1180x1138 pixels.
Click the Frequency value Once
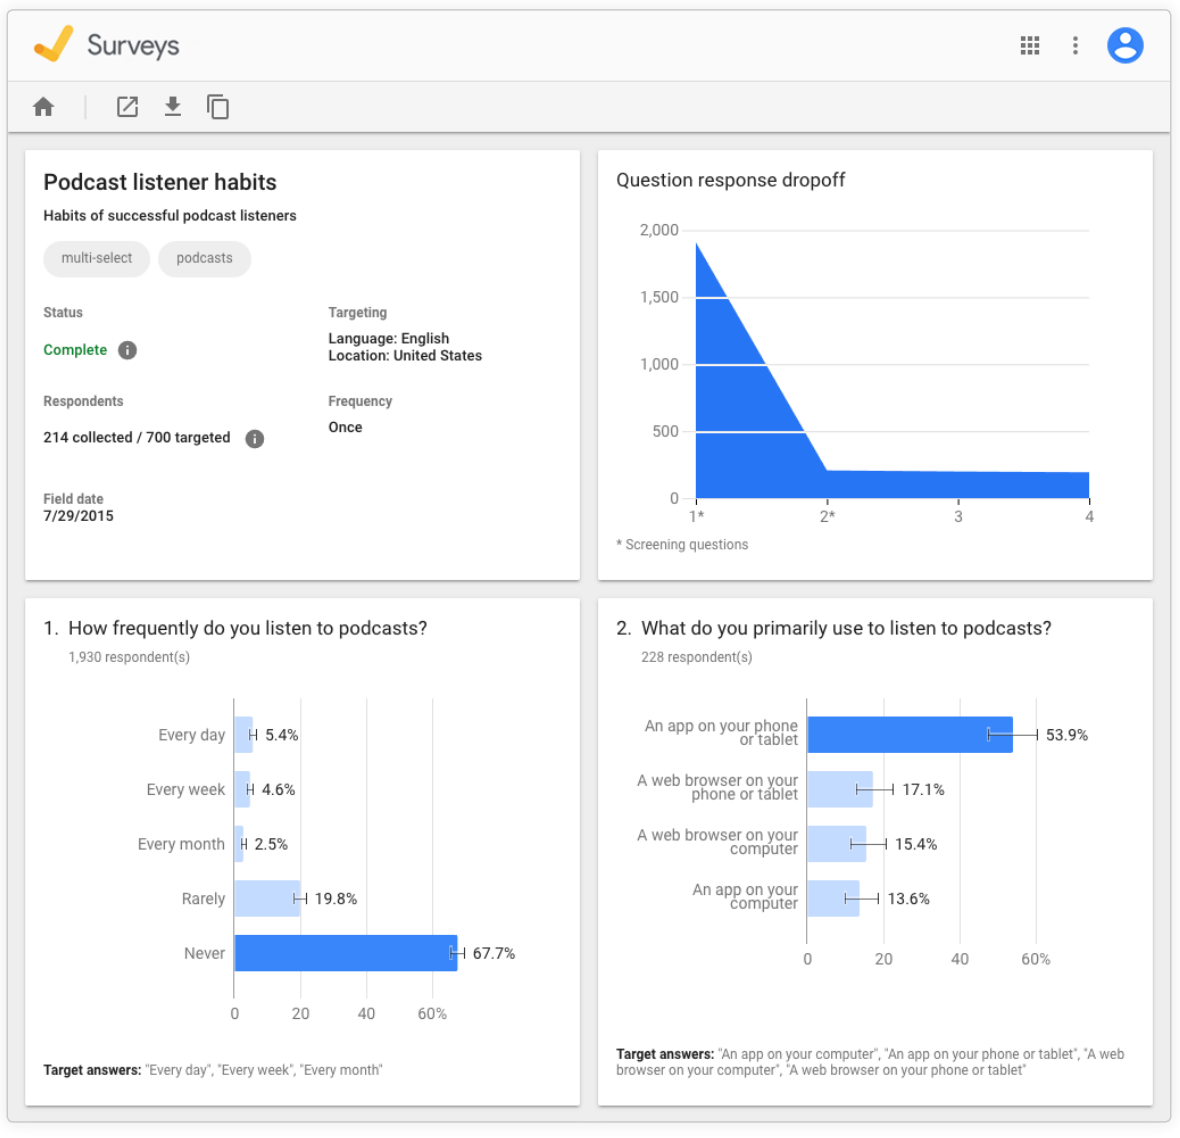[345, 427]
